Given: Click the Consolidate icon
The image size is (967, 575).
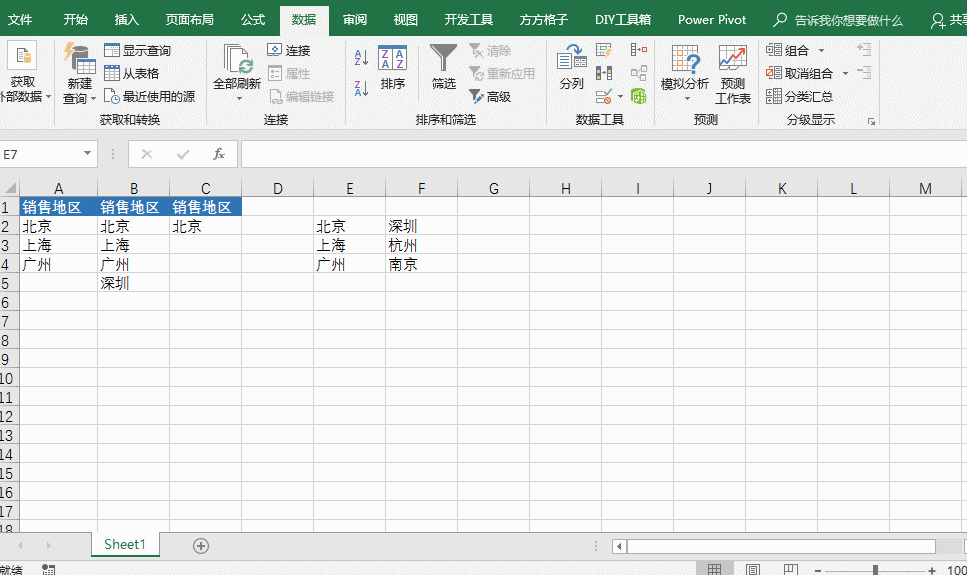Looking at the screenshot, I should click(x=639, y=50).
